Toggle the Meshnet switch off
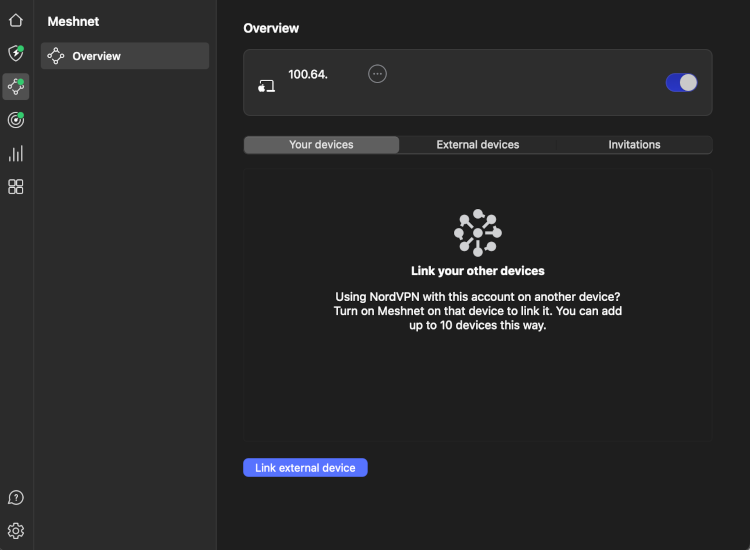Image resolution: width=750 pixels, height=550 pixels. point(681,83)
